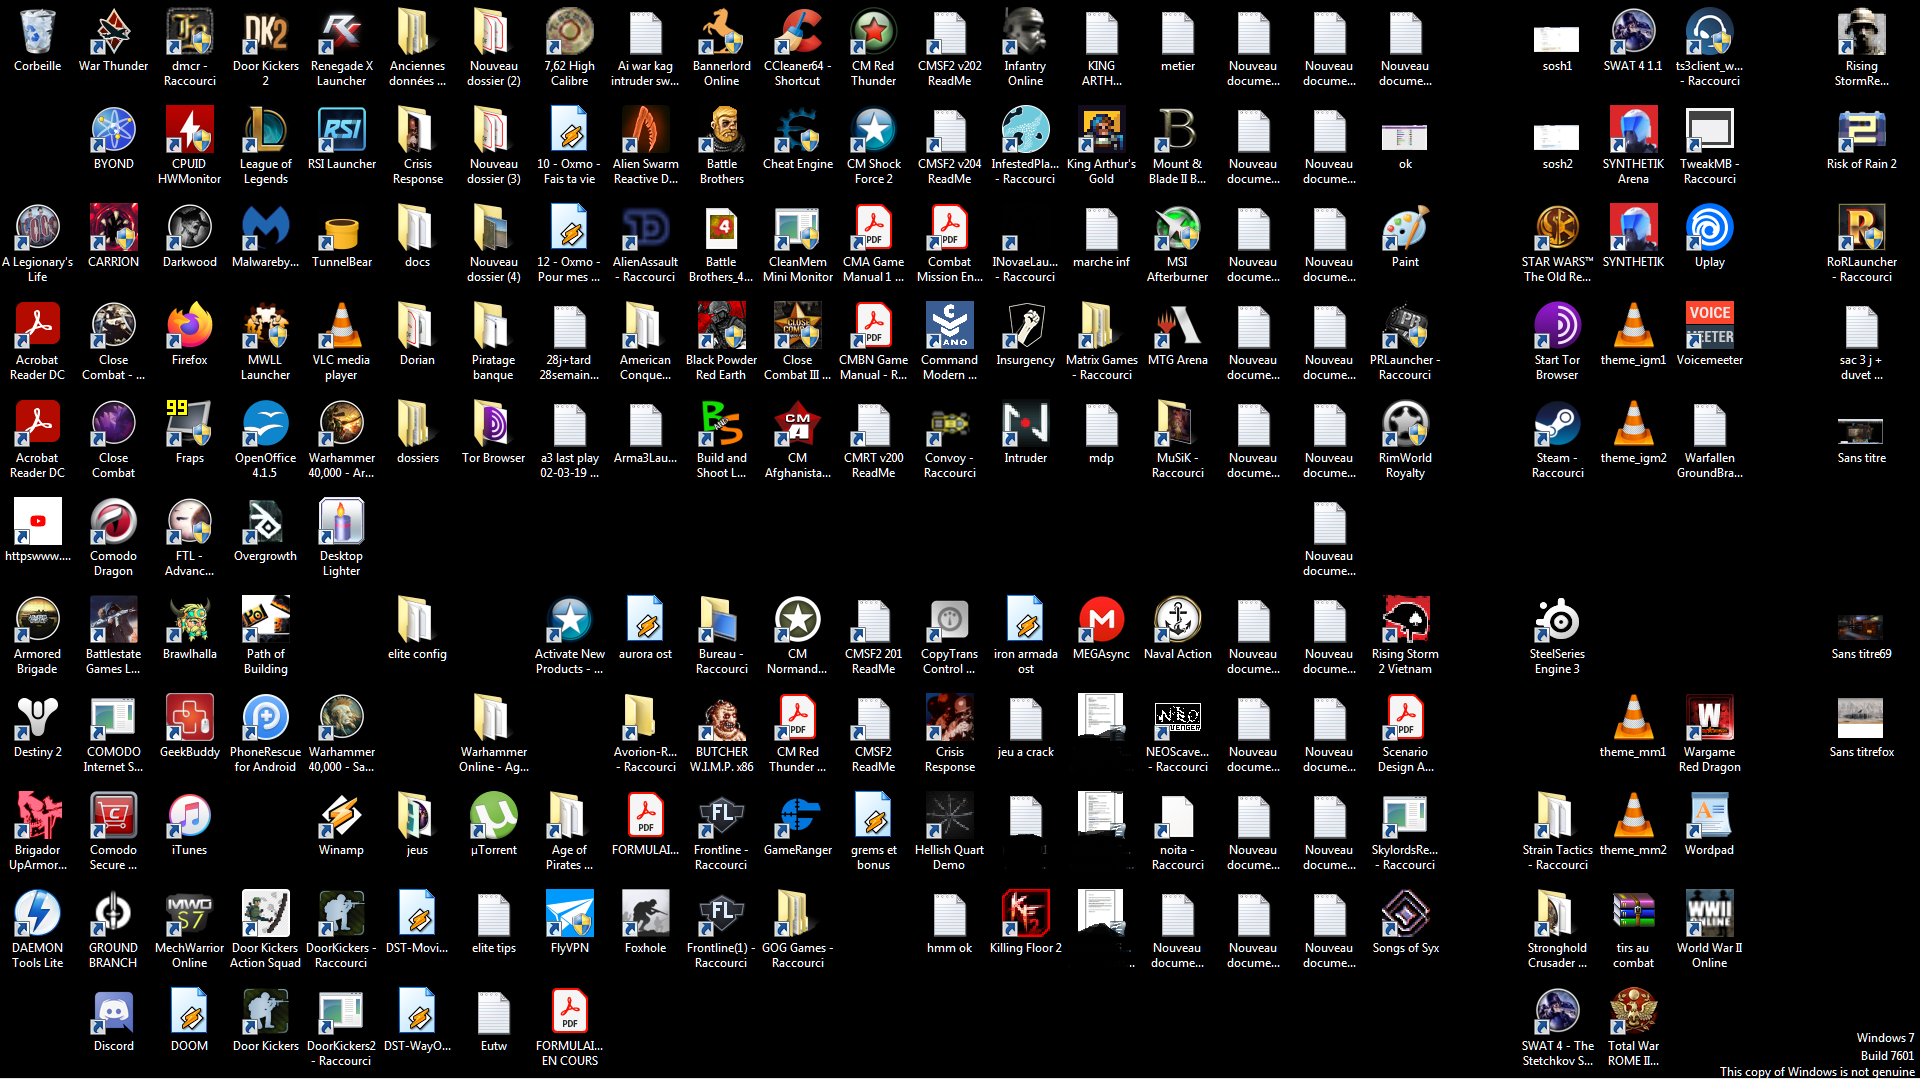Screen dimensions: 1920x1080
Task: Open the MTG Arena shortcut
Action: [x=1177, y=334]
